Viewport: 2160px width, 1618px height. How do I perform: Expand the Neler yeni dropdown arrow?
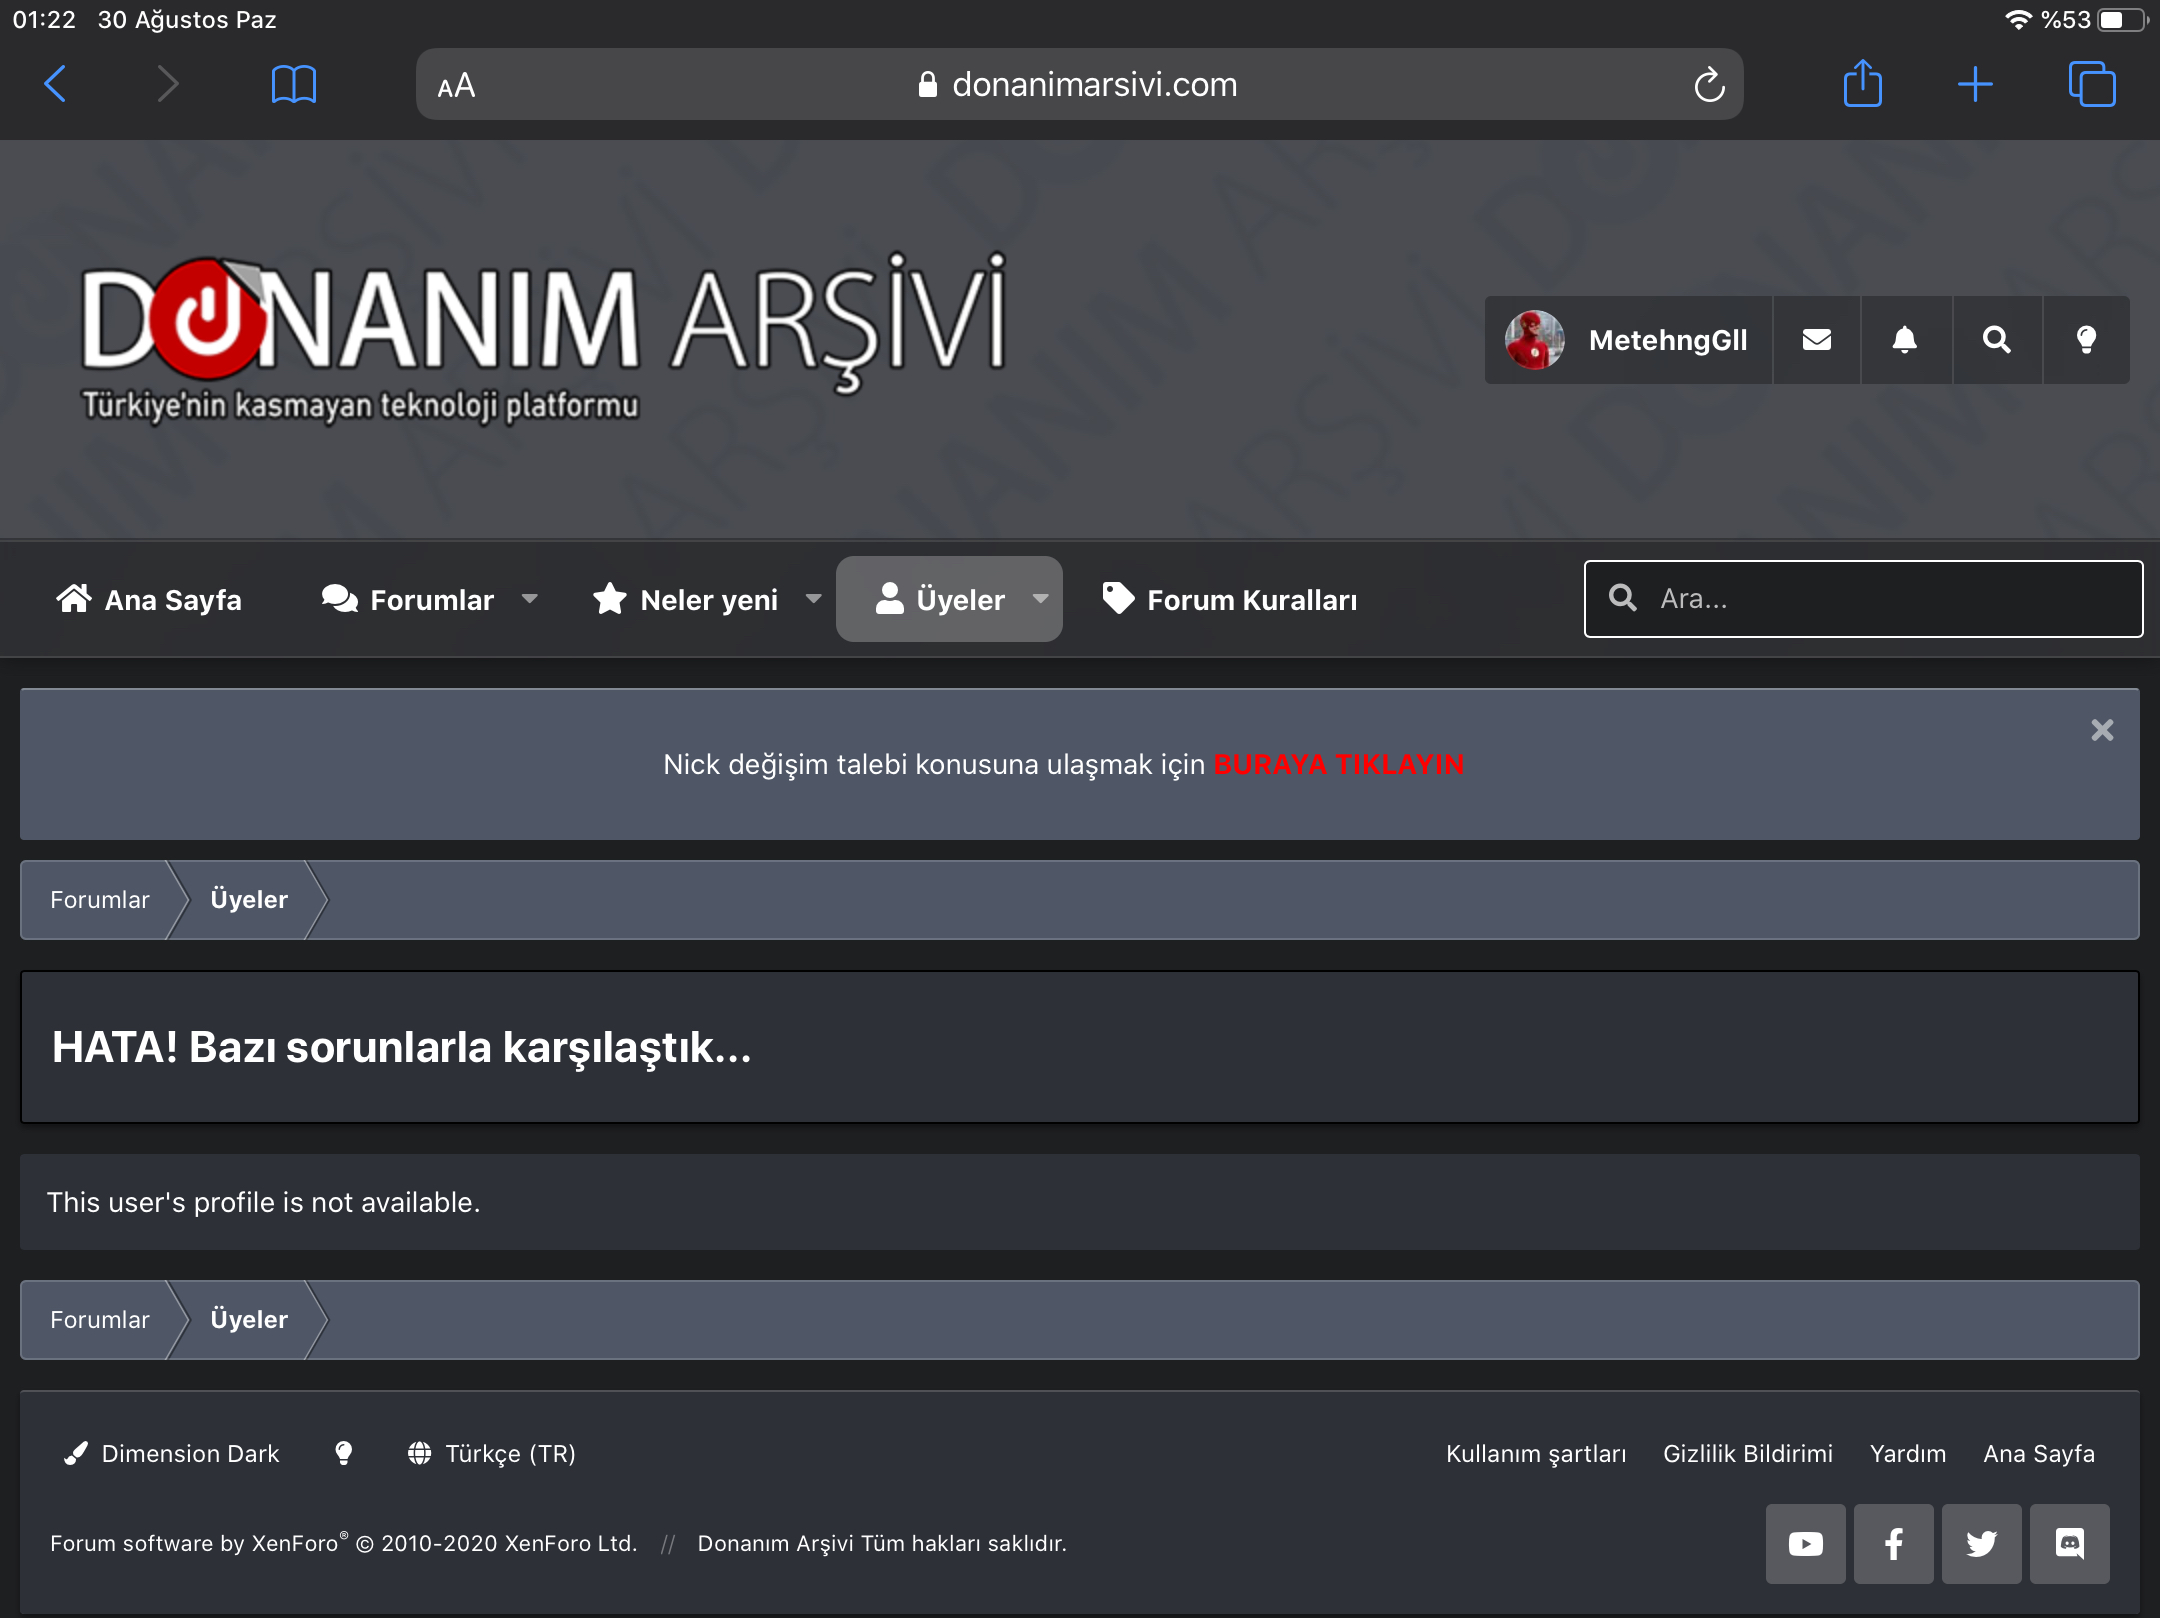[x=813, y=599]
